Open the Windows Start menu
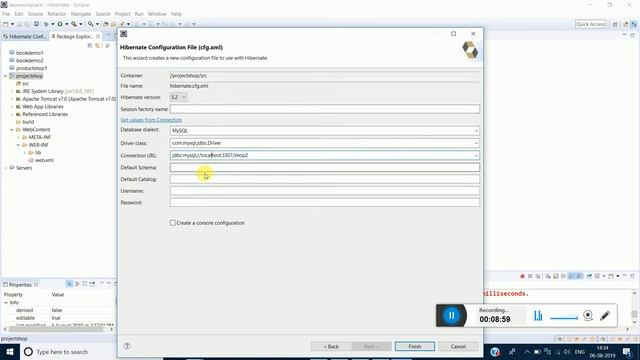The height and width of the screenshot is (360, 640). 10,351
